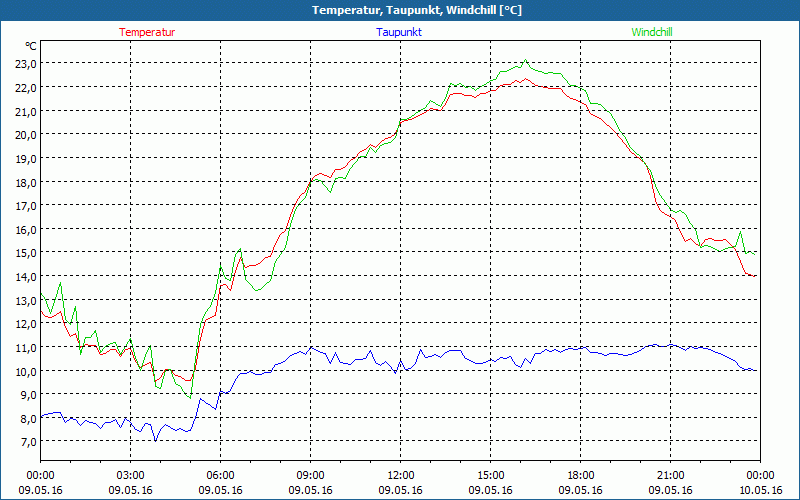Click the 09.05.16 date under 12:00
Screen dimensions: 800x500
pyautogui.click(x=401, y=490)
